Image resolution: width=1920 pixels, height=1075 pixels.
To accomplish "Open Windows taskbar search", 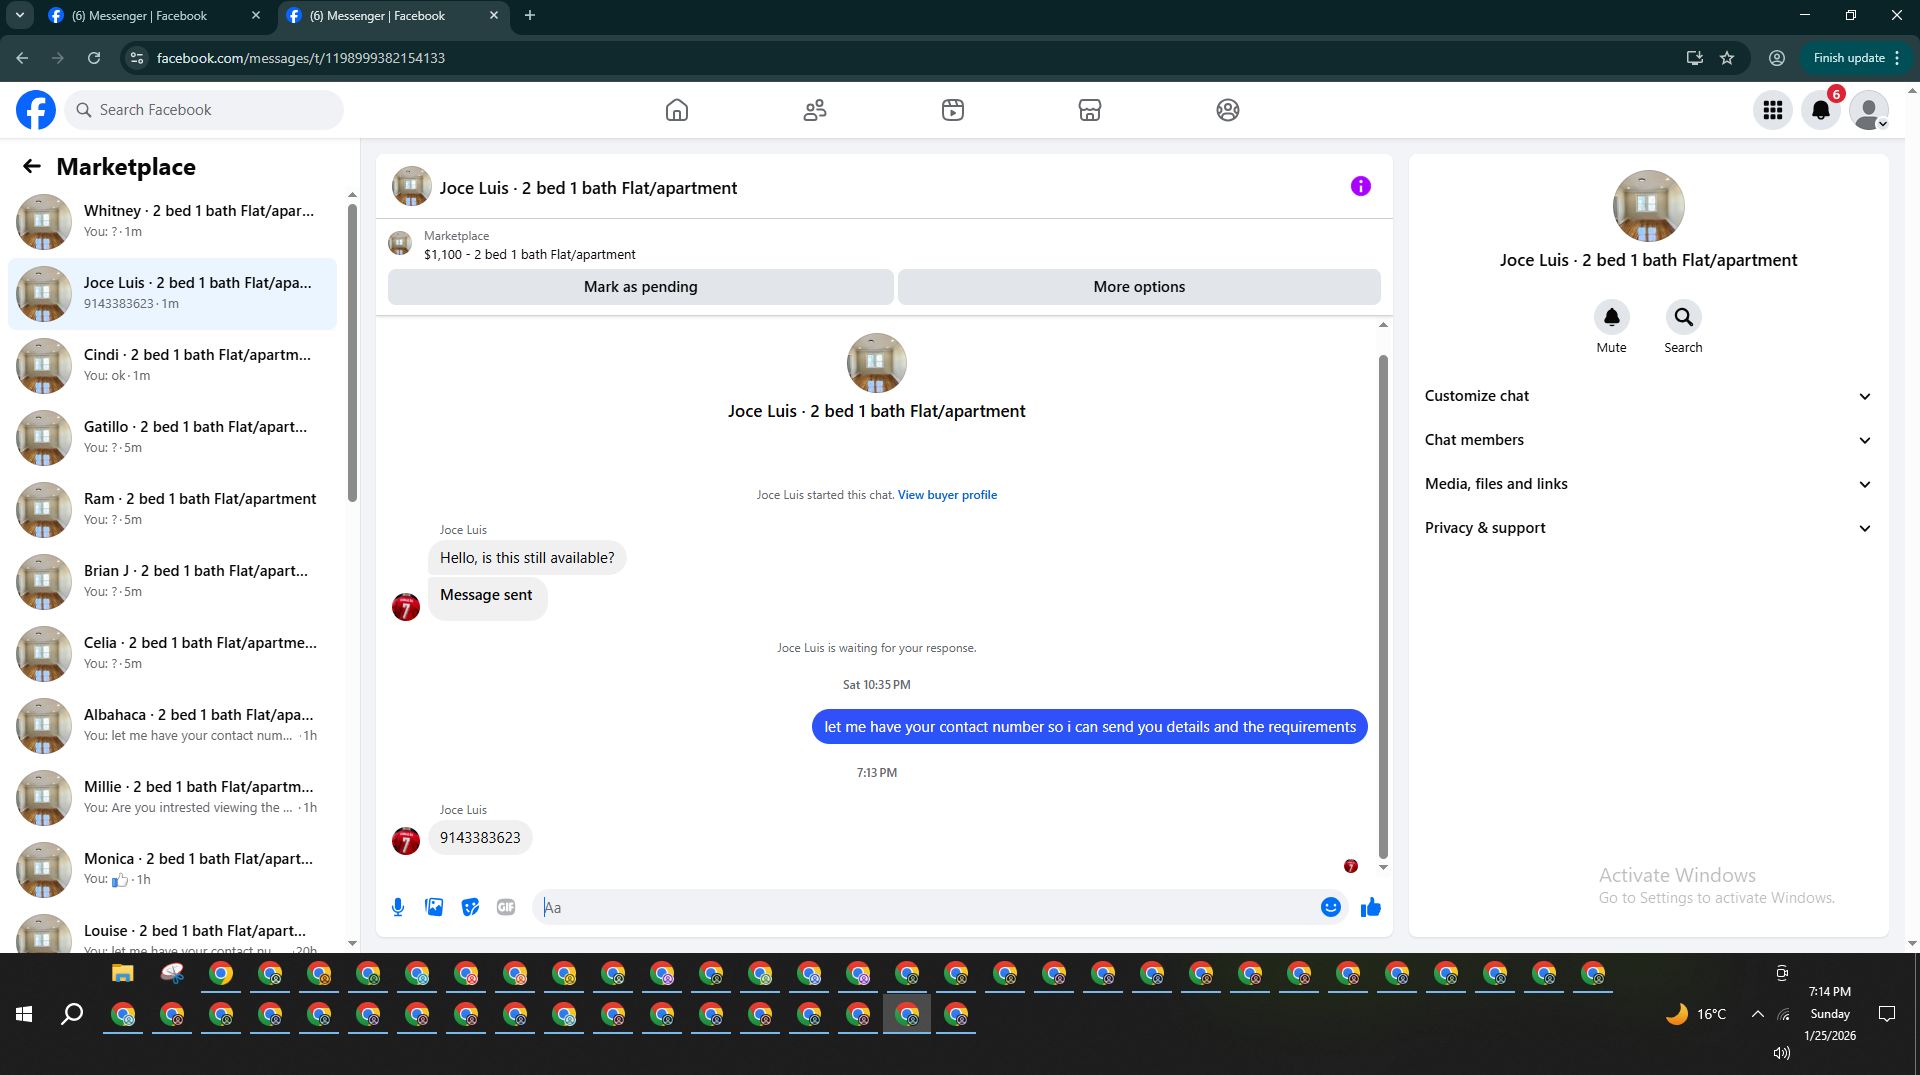I will (x=72, y=1014).
